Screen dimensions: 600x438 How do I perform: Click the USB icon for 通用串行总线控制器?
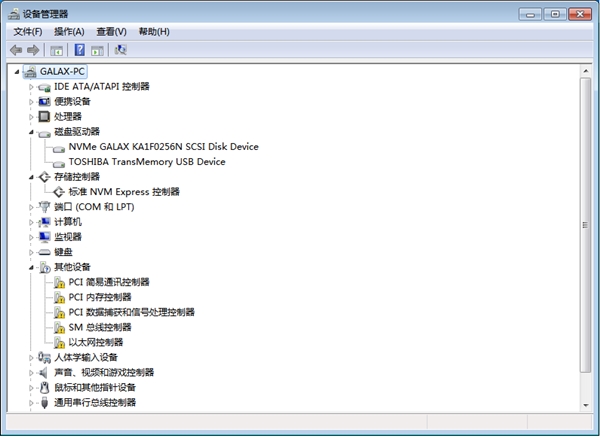tap(44, 402)
